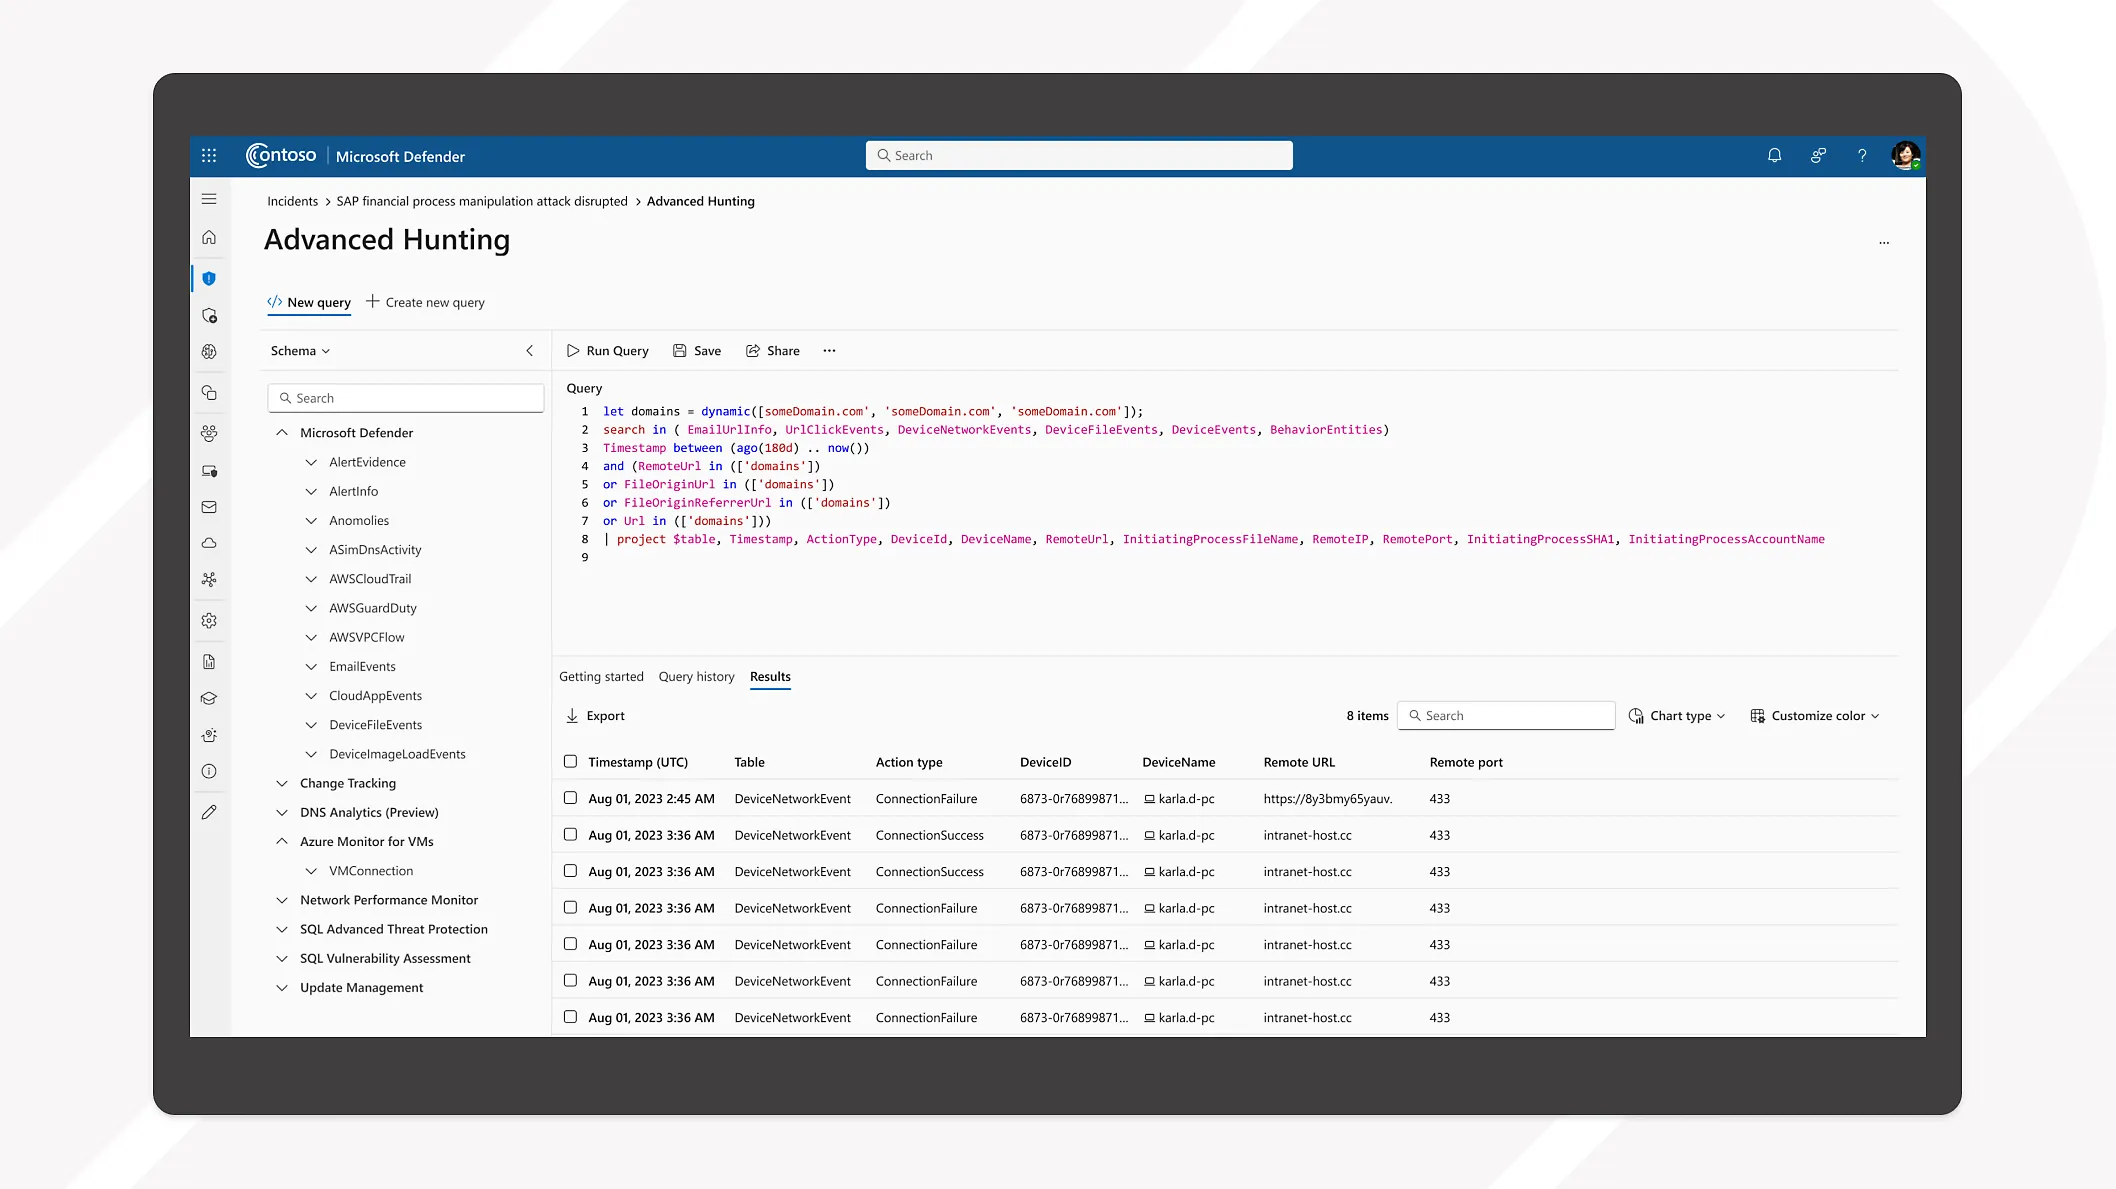Collapse the schema panel with the arrow

(529, 351)
